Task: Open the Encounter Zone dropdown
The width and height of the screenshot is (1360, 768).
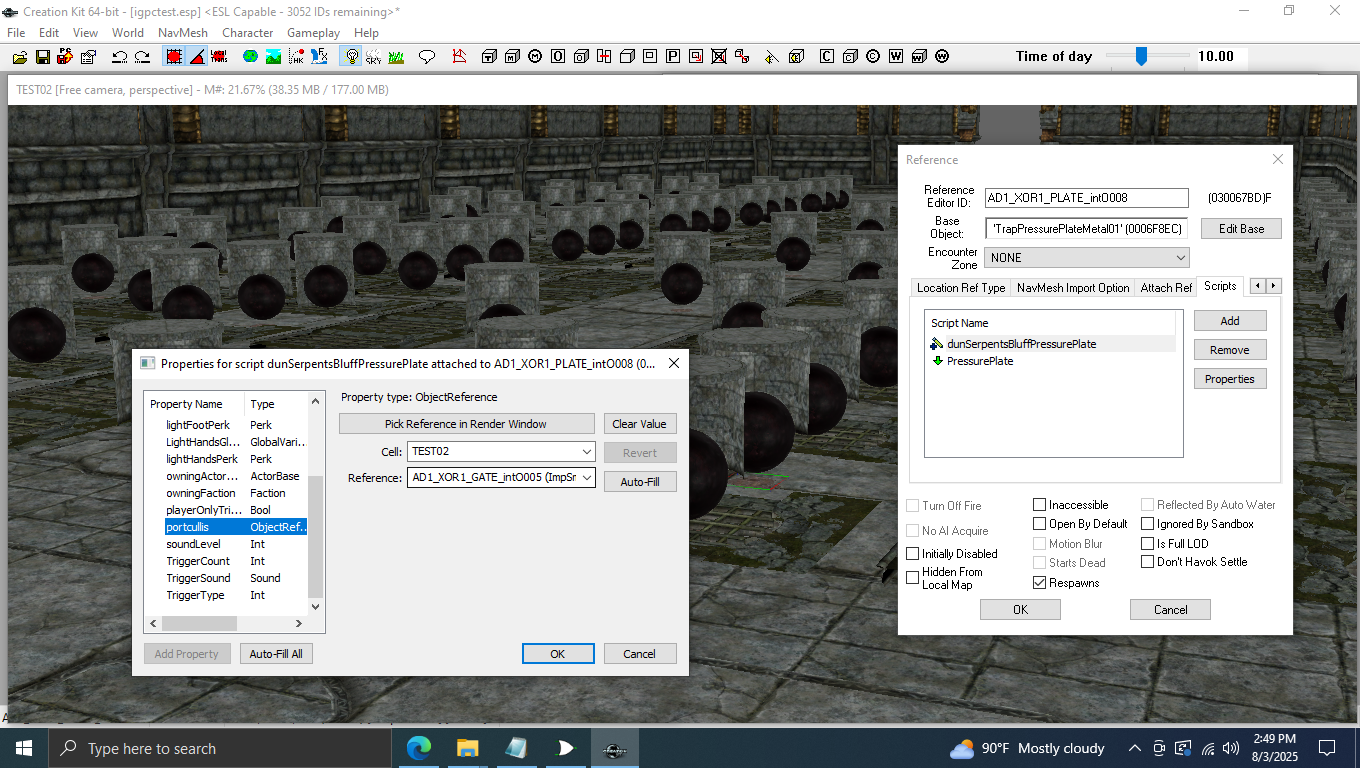Action: tap(1087, 257)
